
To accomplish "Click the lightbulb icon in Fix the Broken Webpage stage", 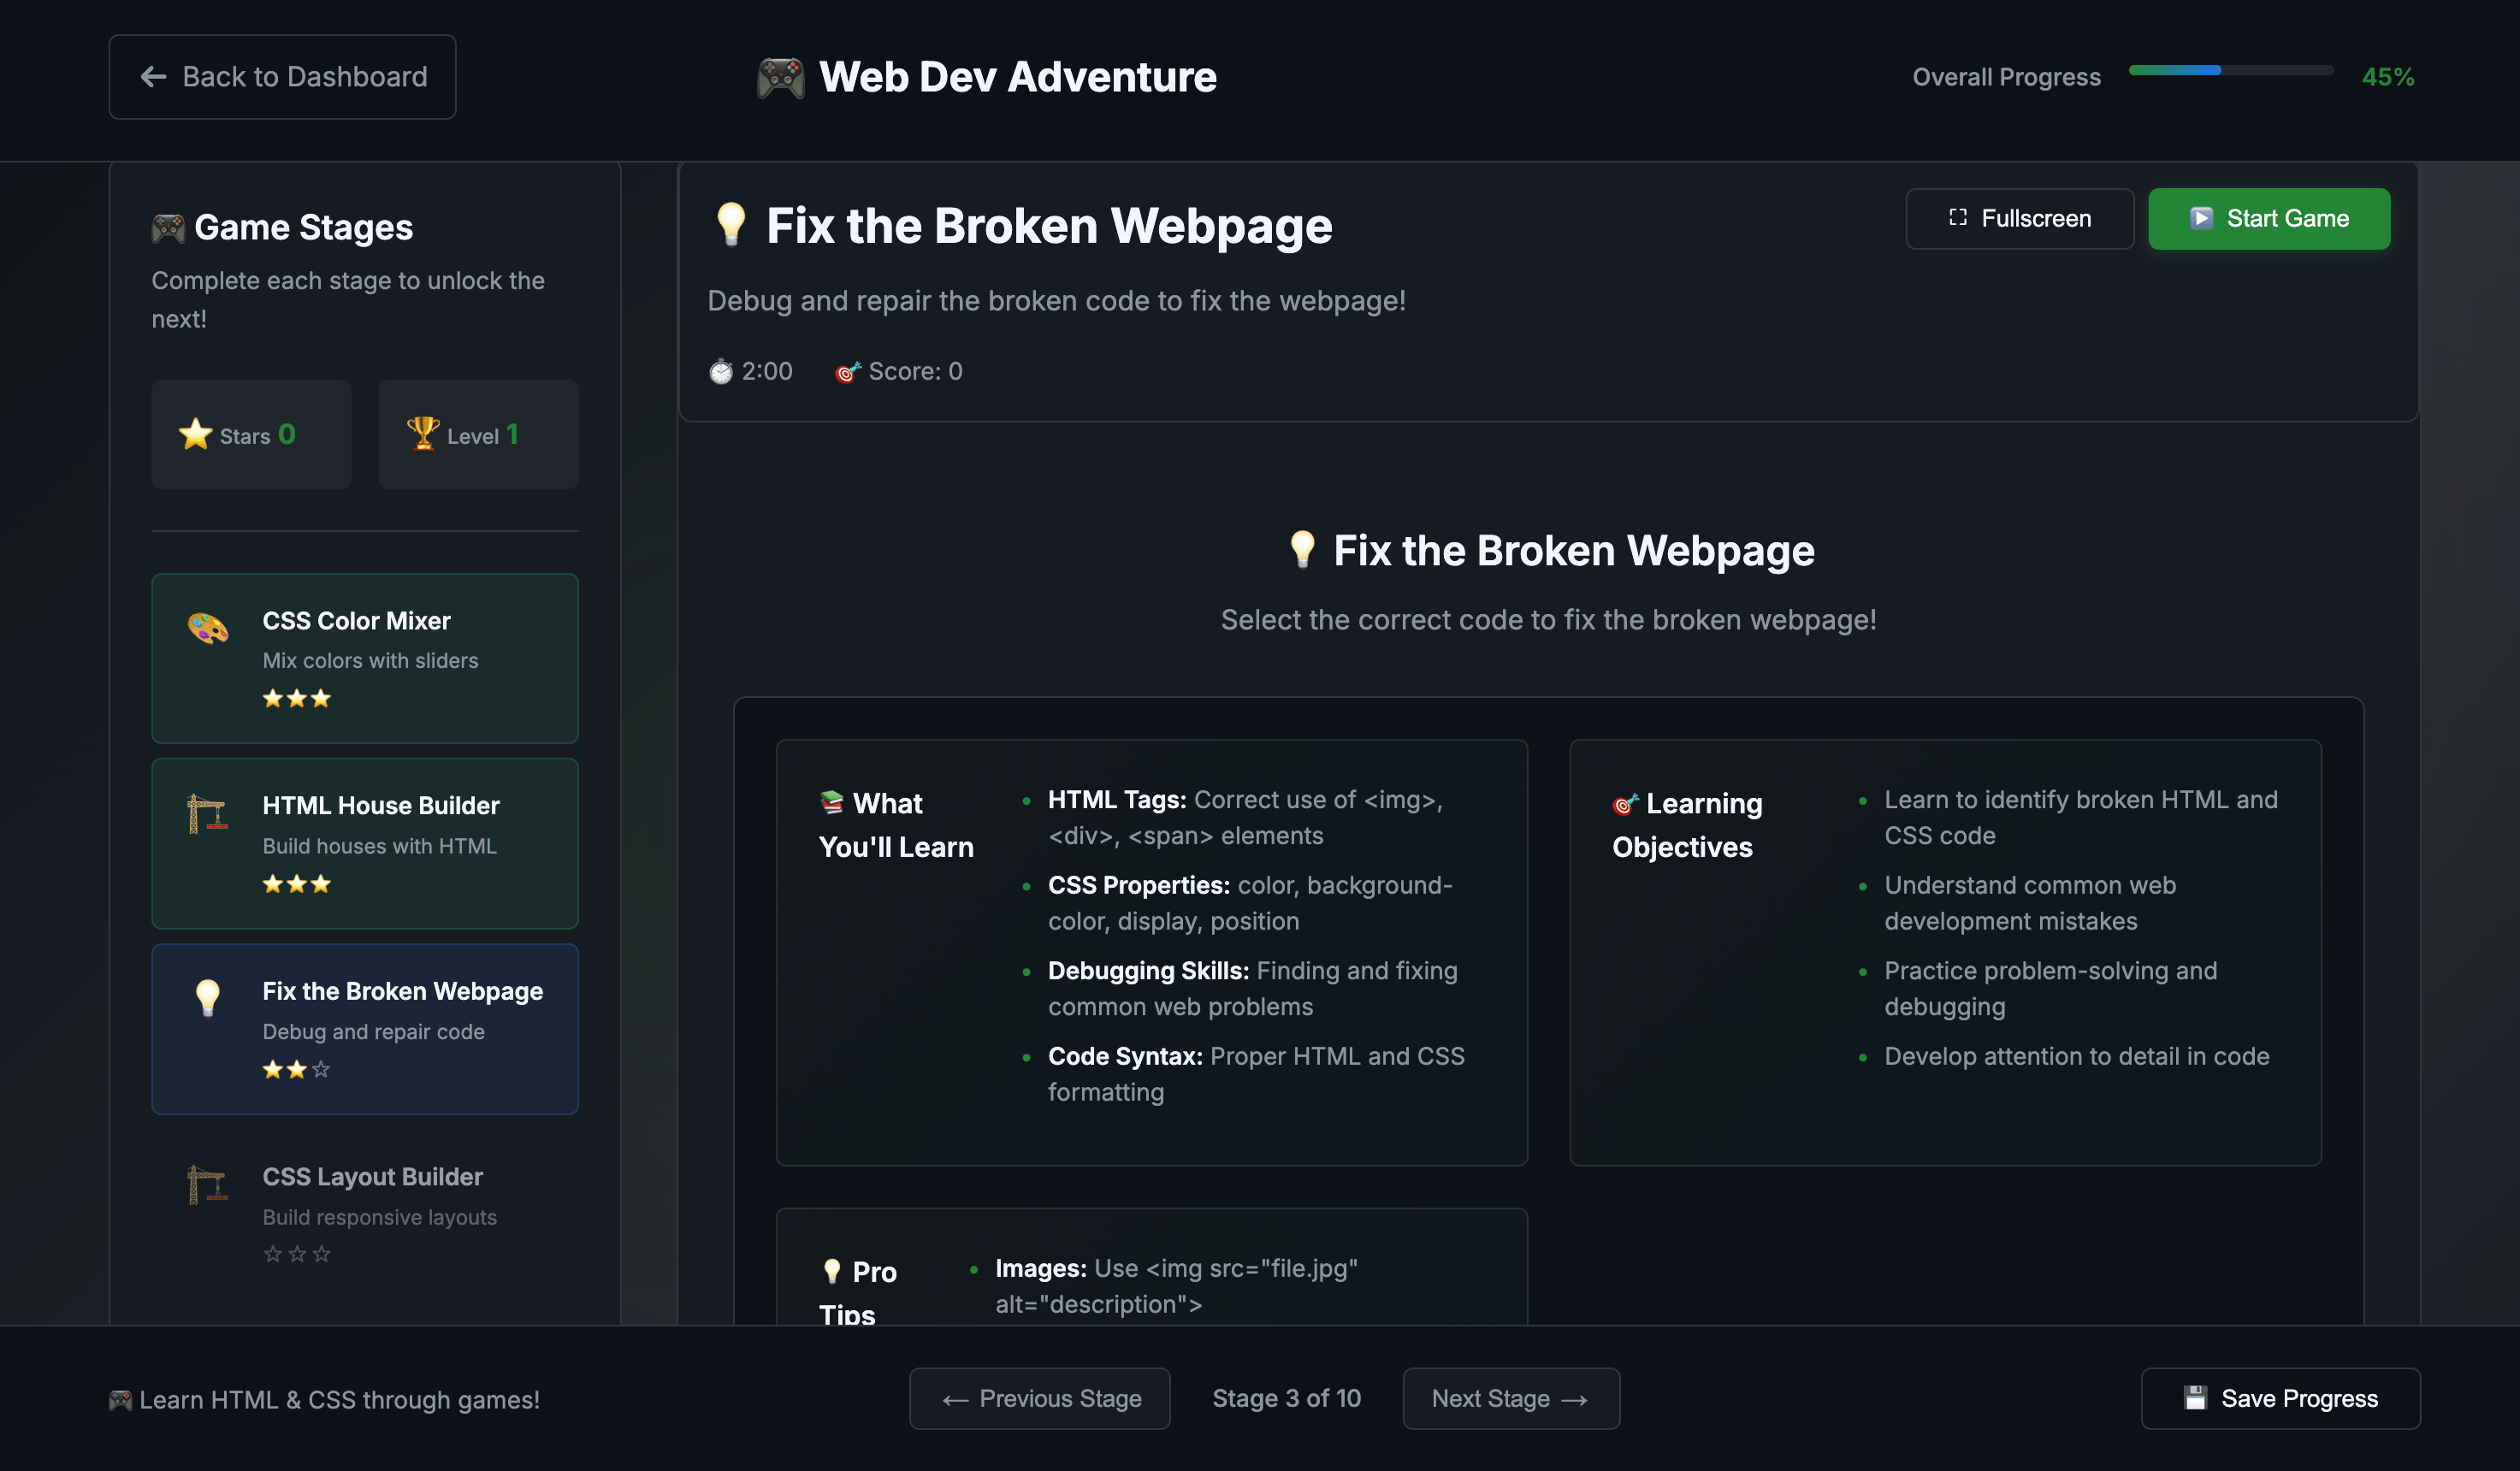I will (x=208, y=997).
